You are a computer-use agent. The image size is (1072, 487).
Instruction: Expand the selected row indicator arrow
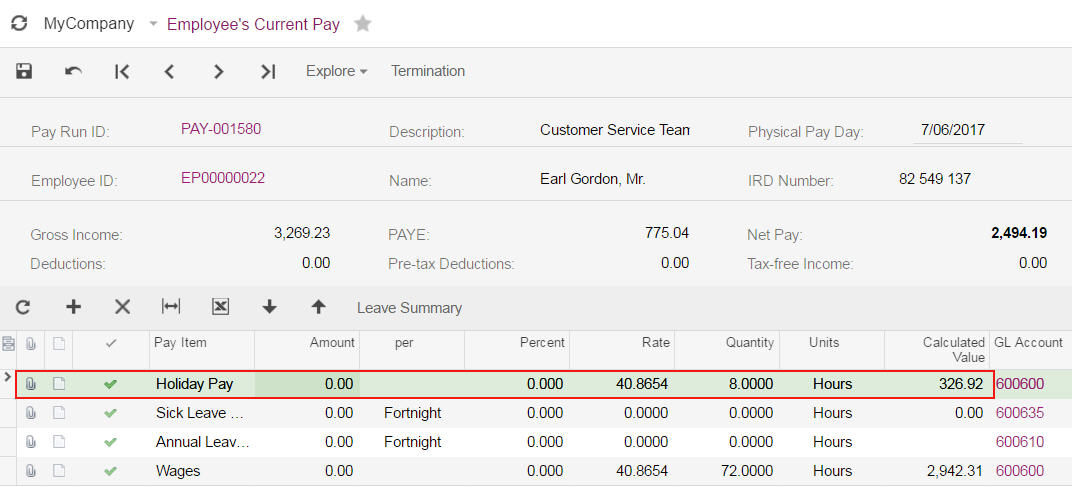(8, 377)
